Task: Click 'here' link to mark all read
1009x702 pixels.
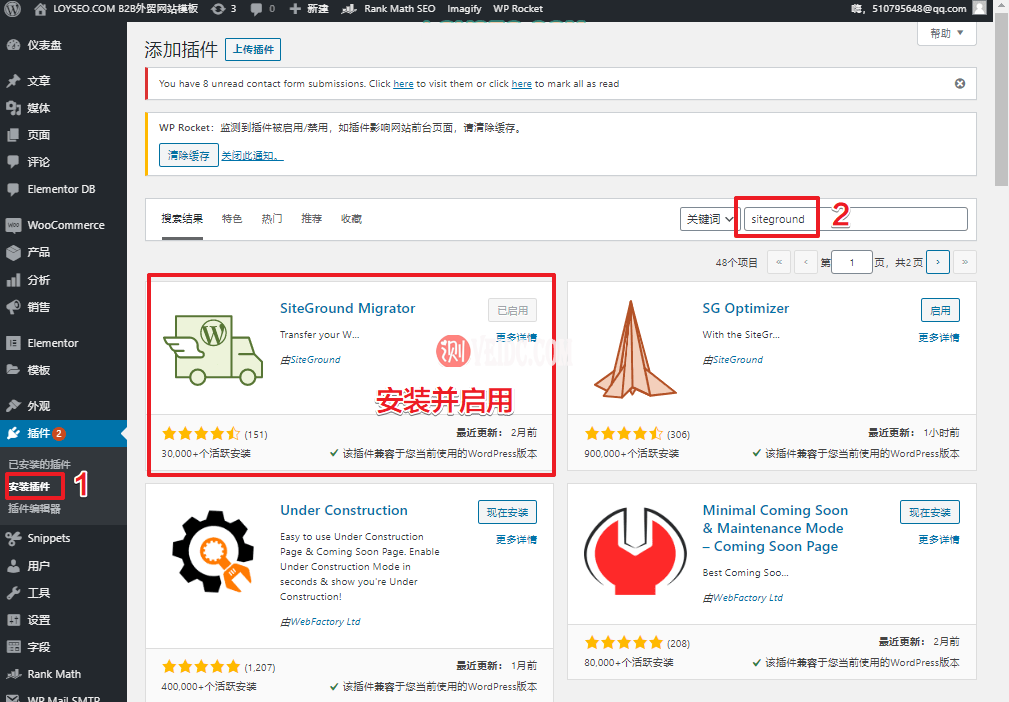Action: click(x=521, y=84)
